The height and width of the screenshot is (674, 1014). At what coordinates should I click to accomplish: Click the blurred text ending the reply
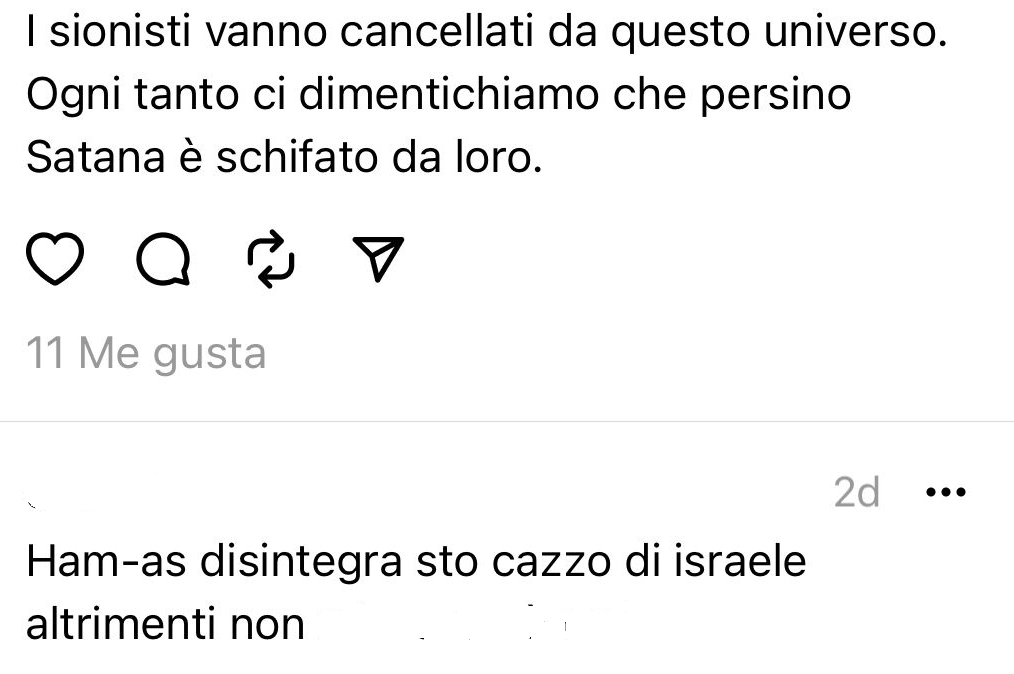tap(450, 624)
